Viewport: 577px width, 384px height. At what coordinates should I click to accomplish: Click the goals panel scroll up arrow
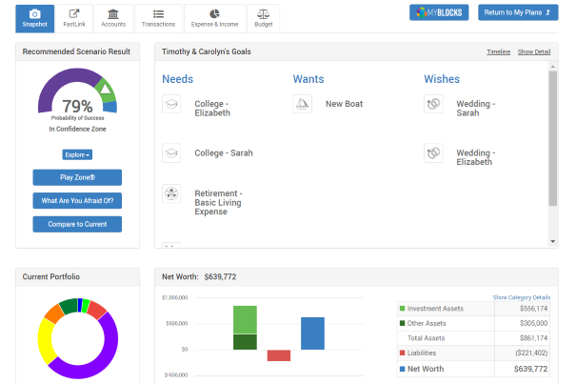[x=553, y=67]
